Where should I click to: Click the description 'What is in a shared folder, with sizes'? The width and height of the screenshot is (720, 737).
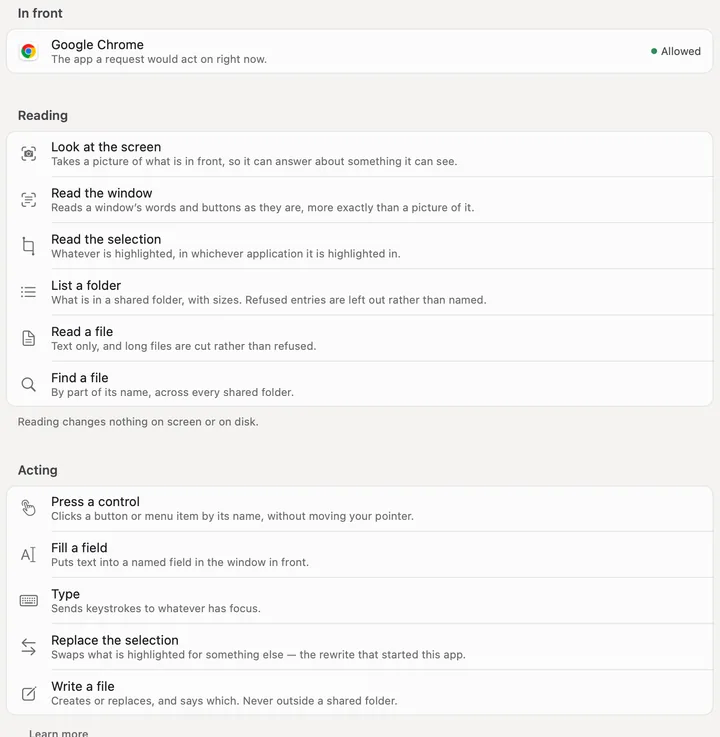pyautogui.click(x=269, y=300)
